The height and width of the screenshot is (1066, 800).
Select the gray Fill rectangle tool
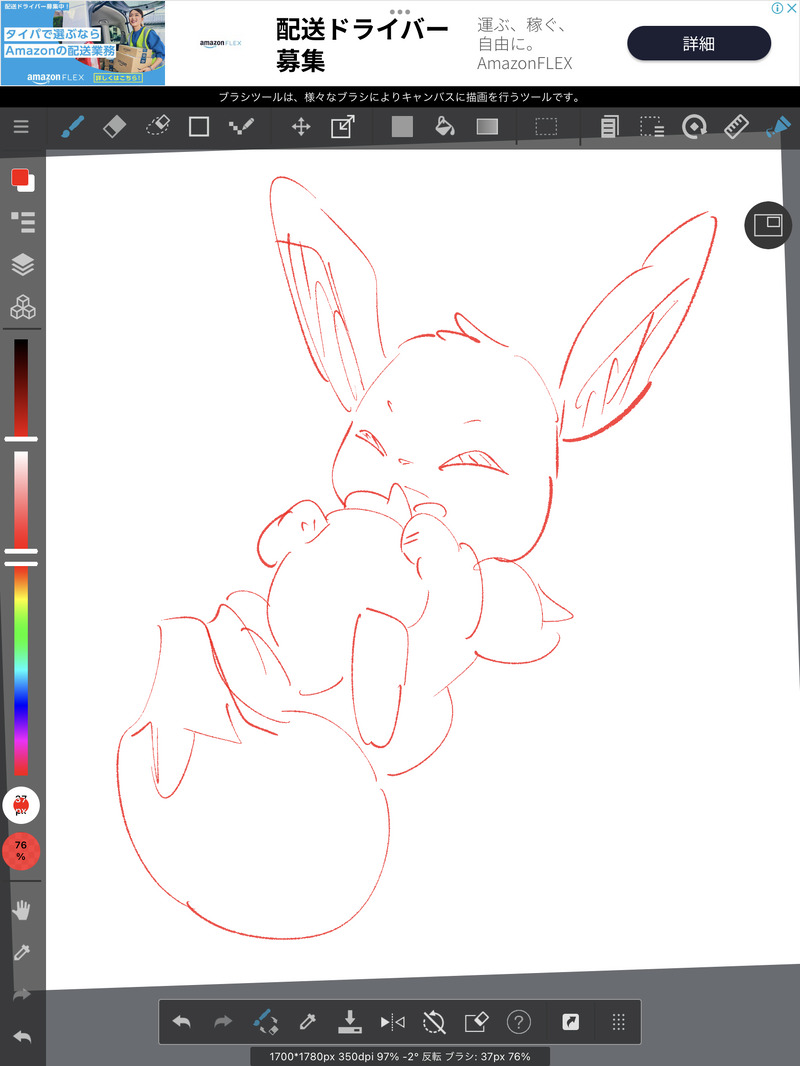click(x=402, y=126)
